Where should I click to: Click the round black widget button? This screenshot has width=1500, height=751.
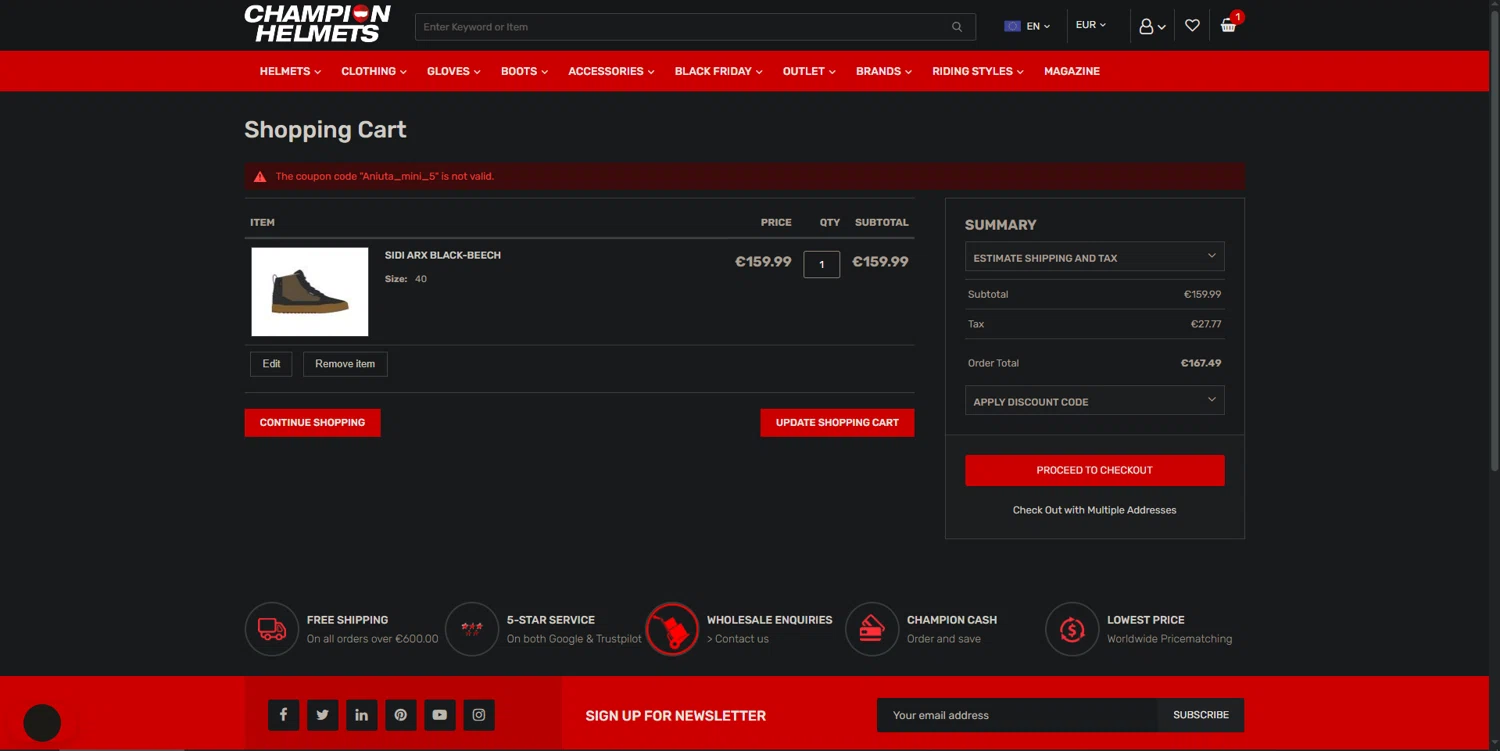[x=42, y=723]
